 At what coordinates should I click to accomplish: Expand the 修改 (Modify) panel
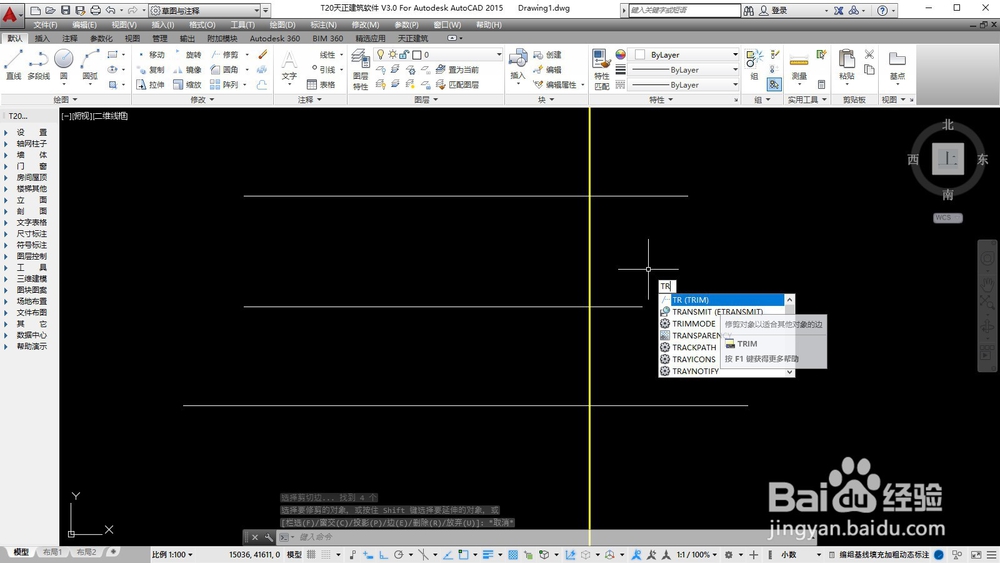click(202, 99)
